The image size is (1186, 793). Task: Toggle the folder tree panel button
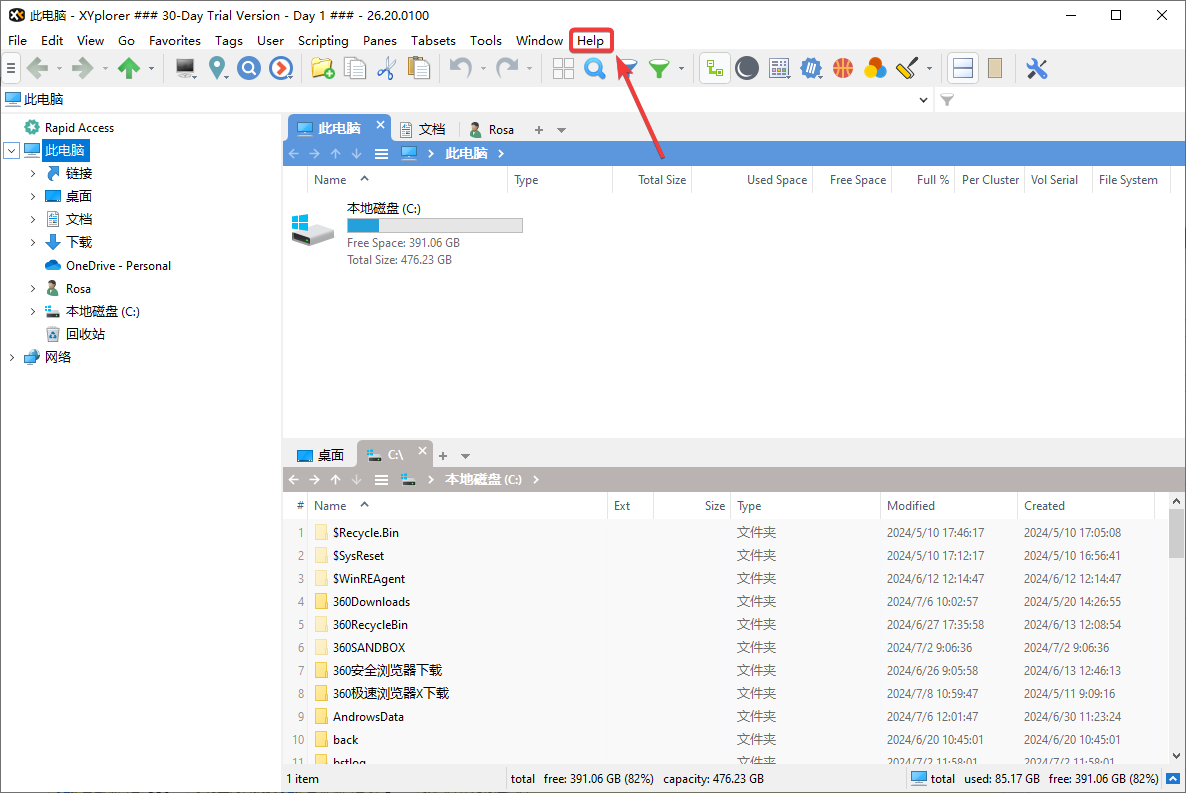(714, 68)
